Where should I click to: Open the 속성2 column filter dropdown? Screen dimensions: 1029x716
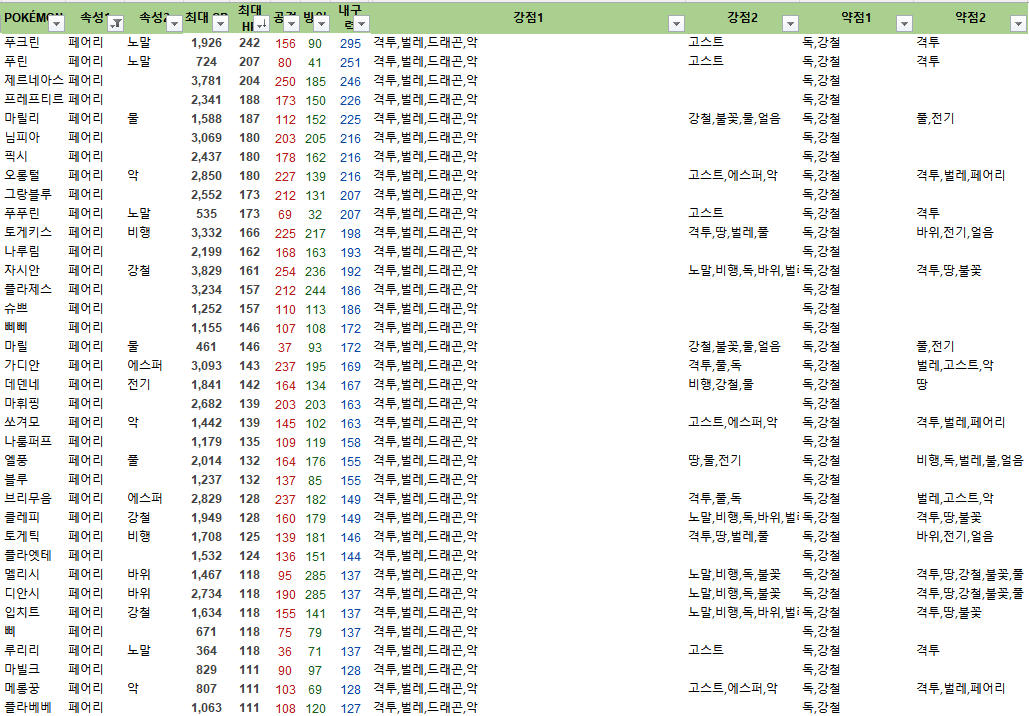174,24
